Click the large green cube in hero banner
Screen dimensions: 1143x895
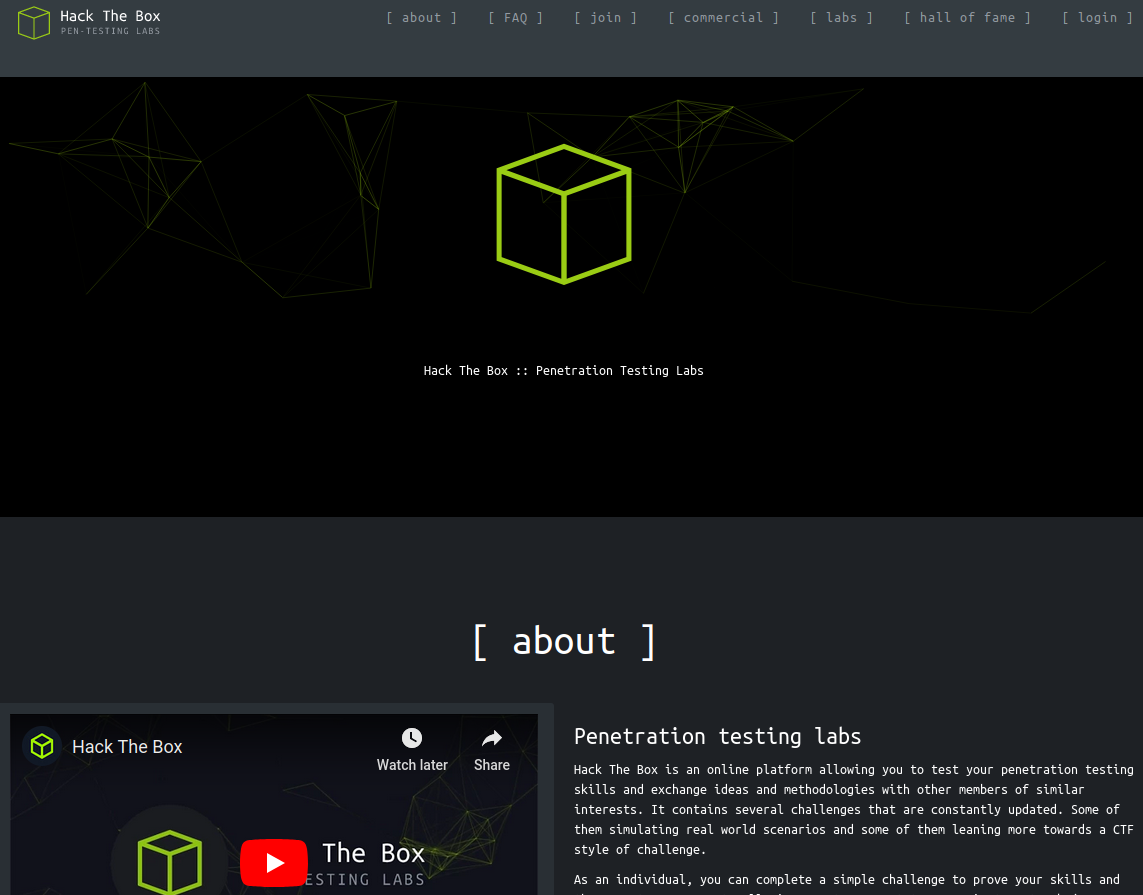(563, 214)
